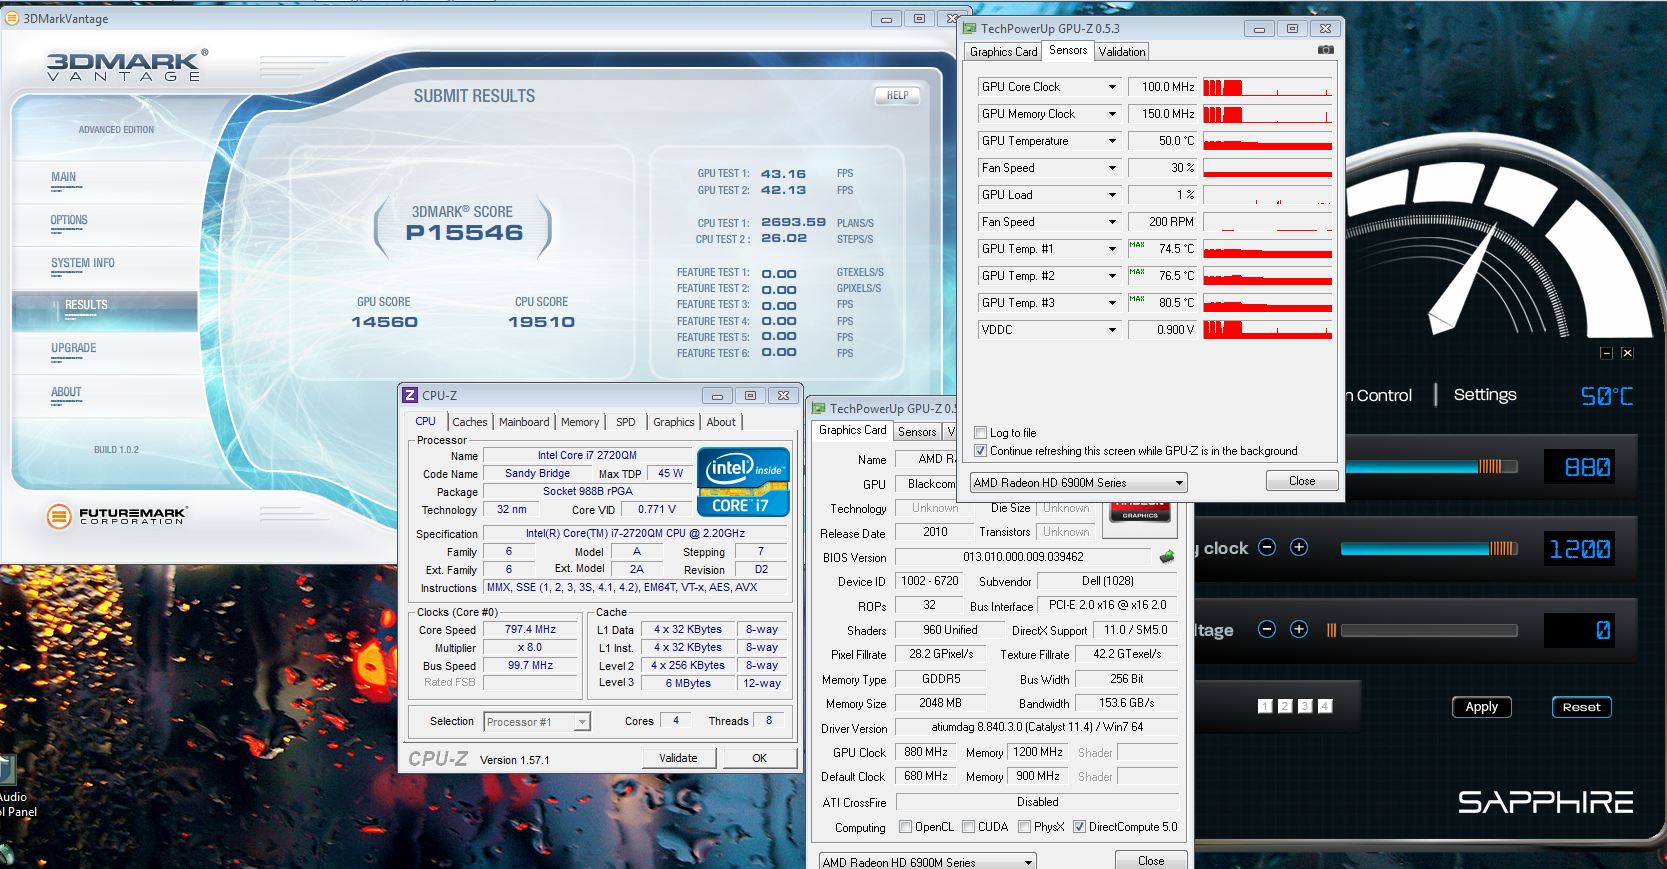
Task: Click the Futuremark Corporation logo
Action: pyautogui.click(x=117, y=516)
